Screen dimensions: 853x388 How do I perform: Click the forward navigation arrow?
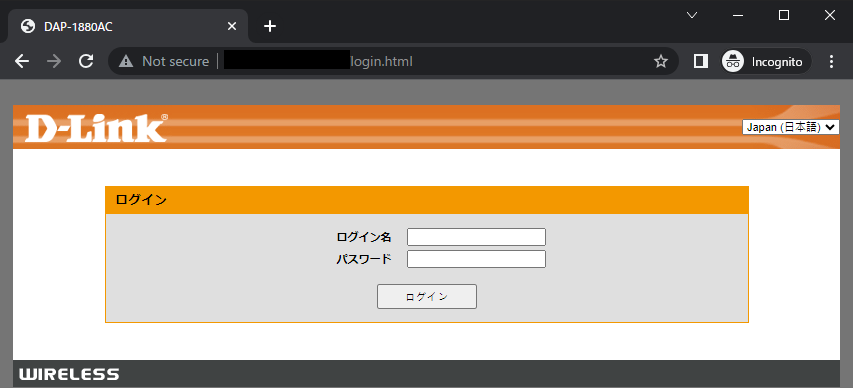pos(54,61)
